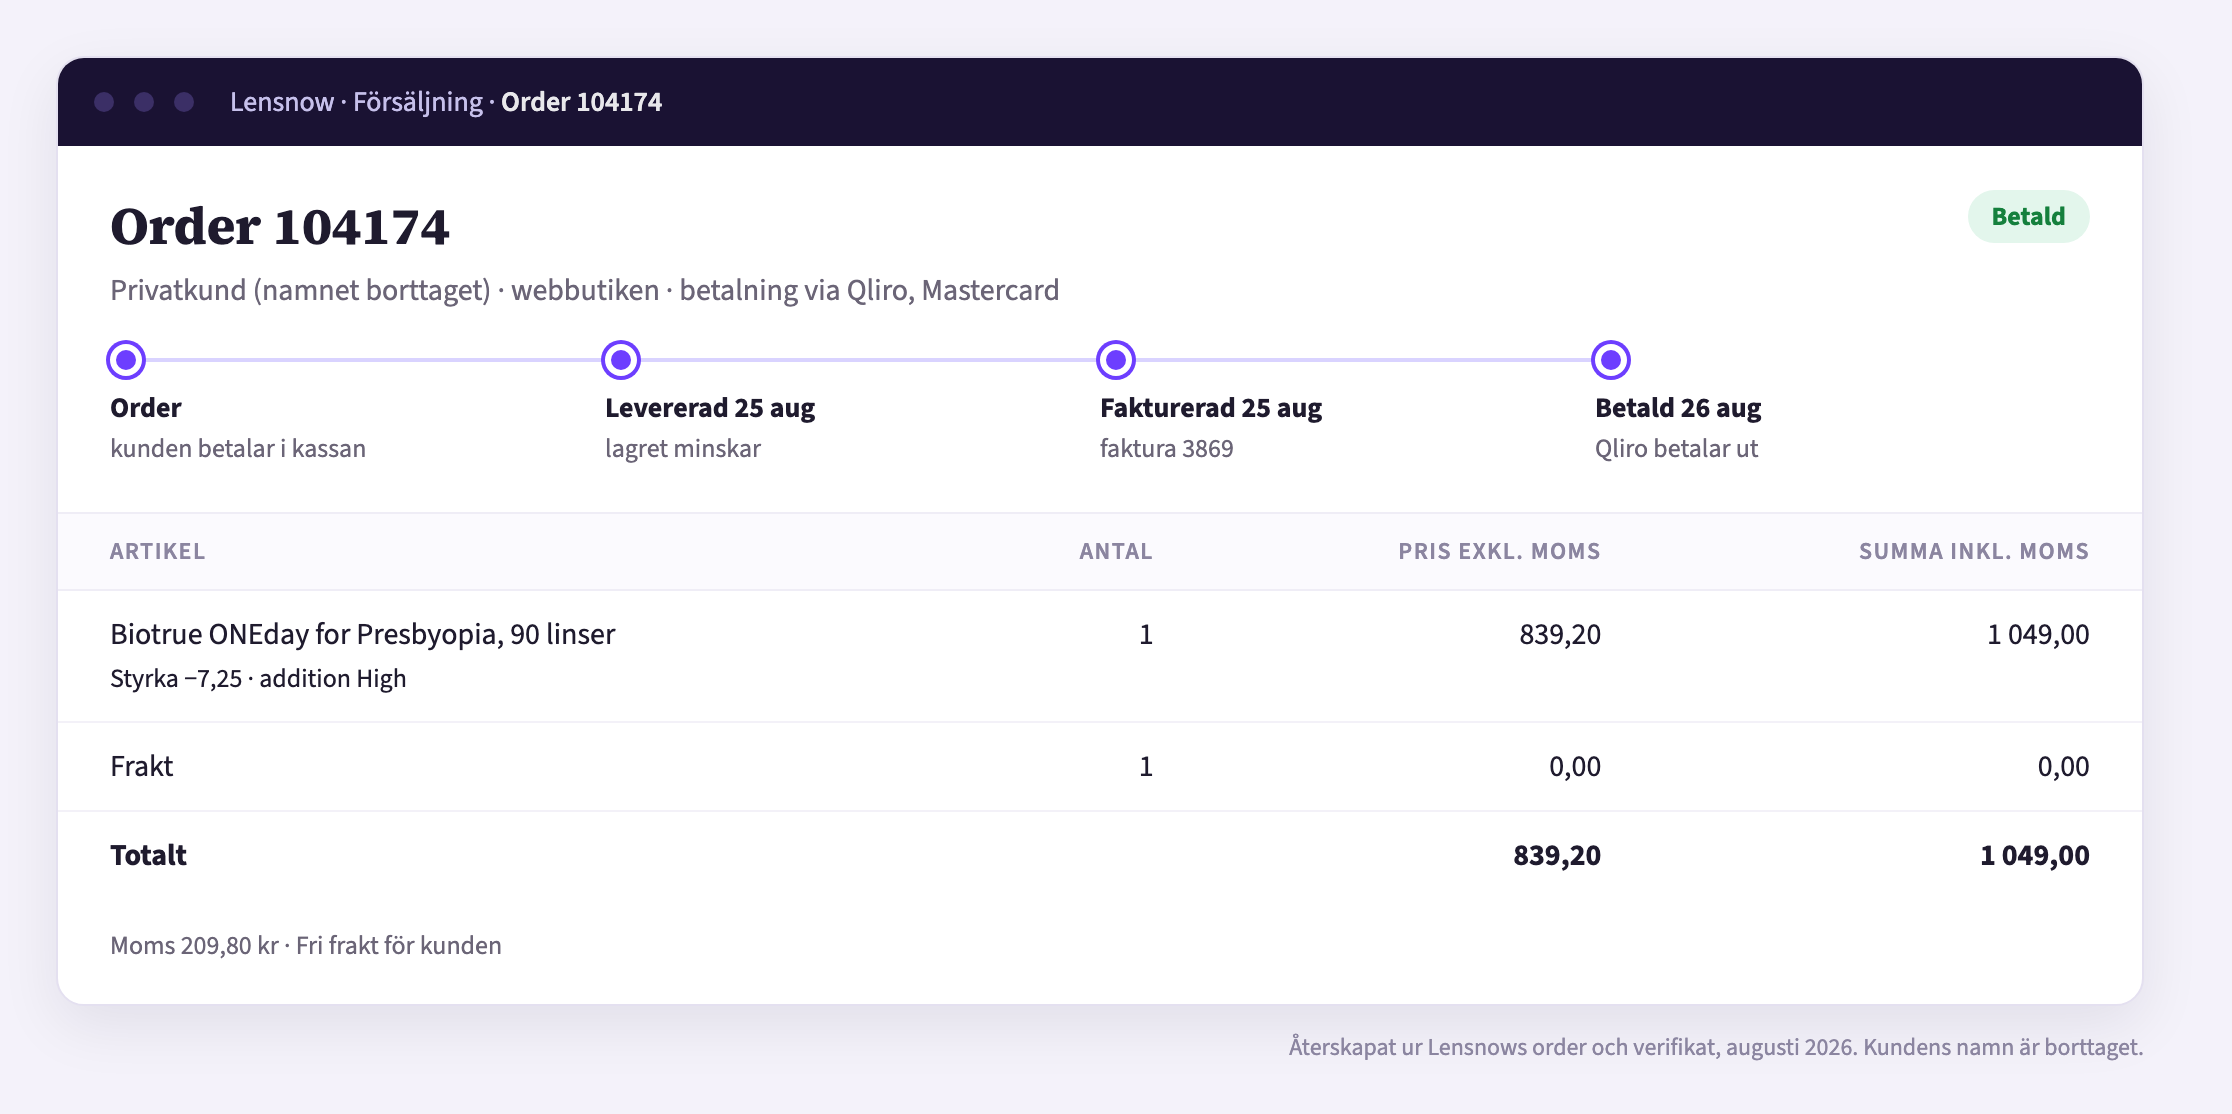The height and width of the screenshot is (1114, 2232).
Task: Click the Order 104174 breadcrumb item
Action: (x=581, y=102)
